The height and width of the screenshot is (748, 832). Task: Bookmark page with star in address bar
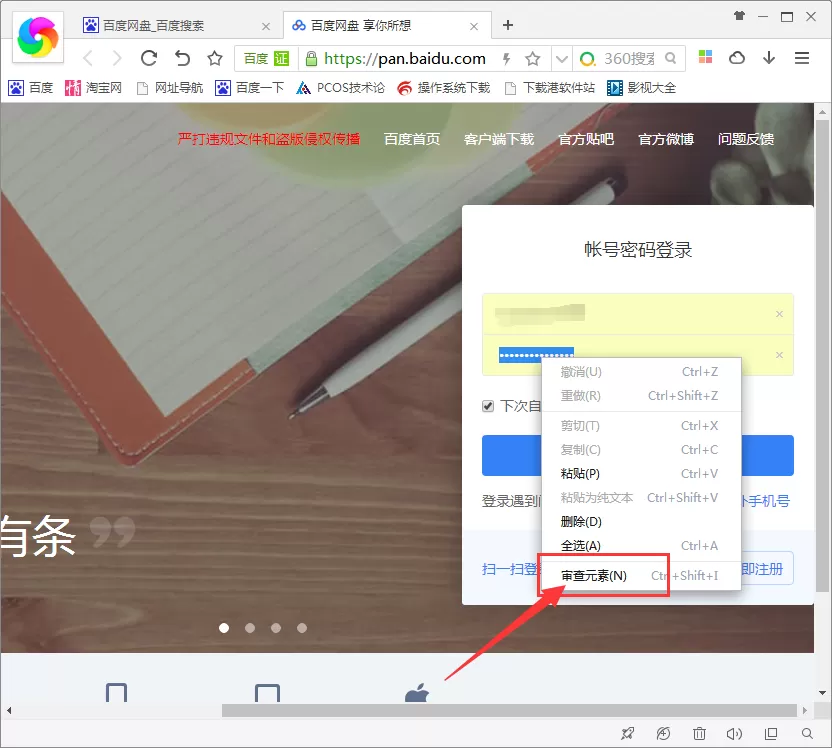(532, 58)
